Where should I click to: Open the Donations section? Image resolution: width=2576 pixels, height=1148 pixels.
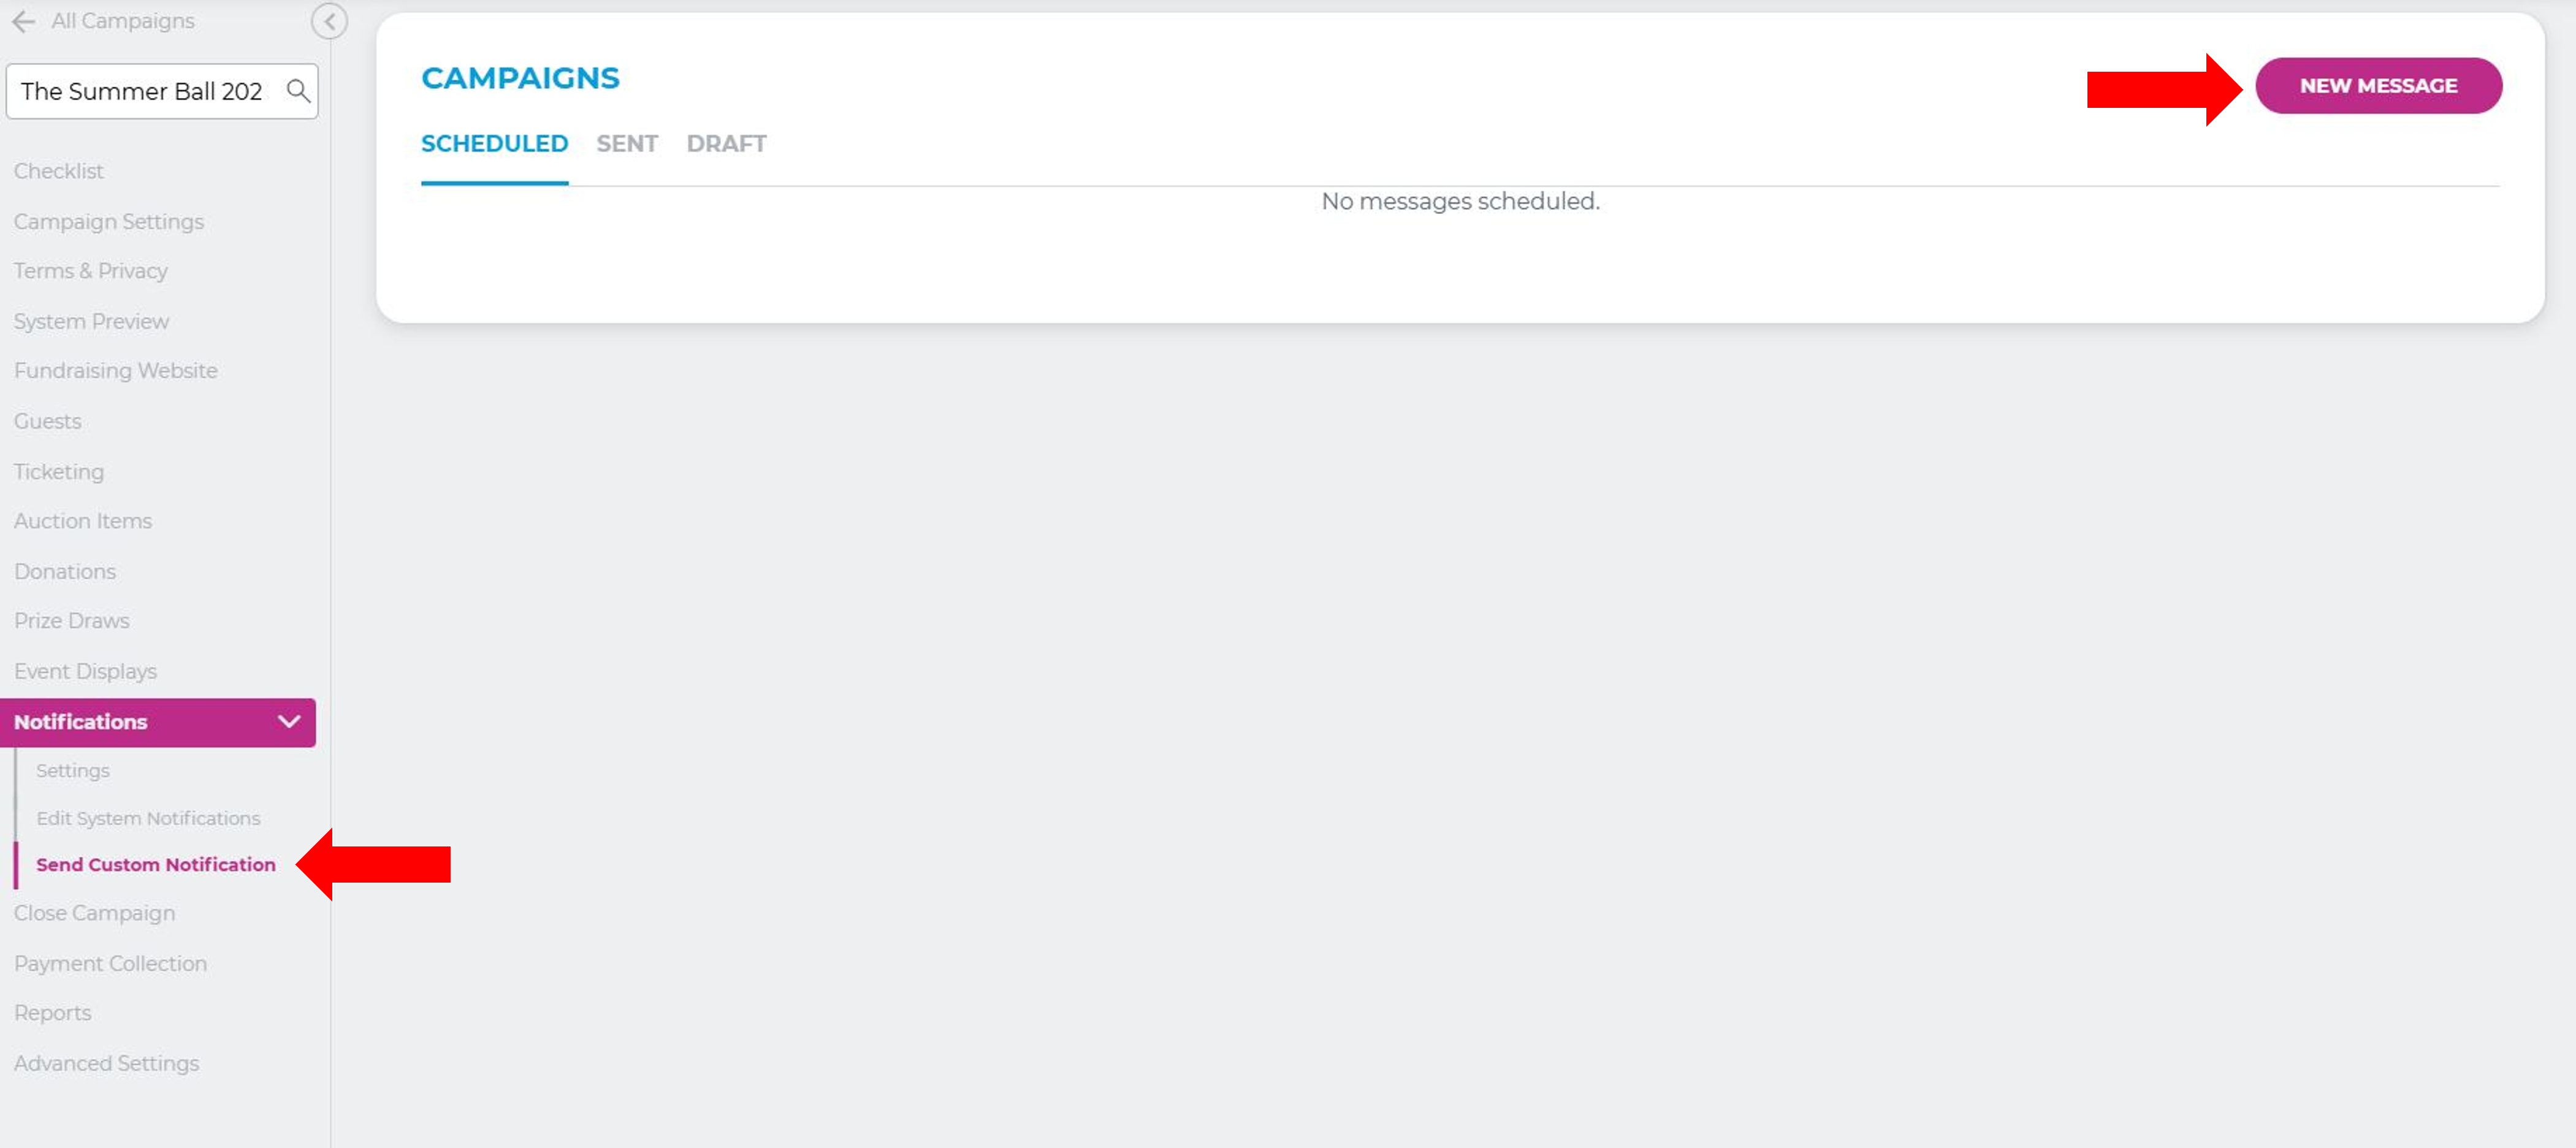64,570
